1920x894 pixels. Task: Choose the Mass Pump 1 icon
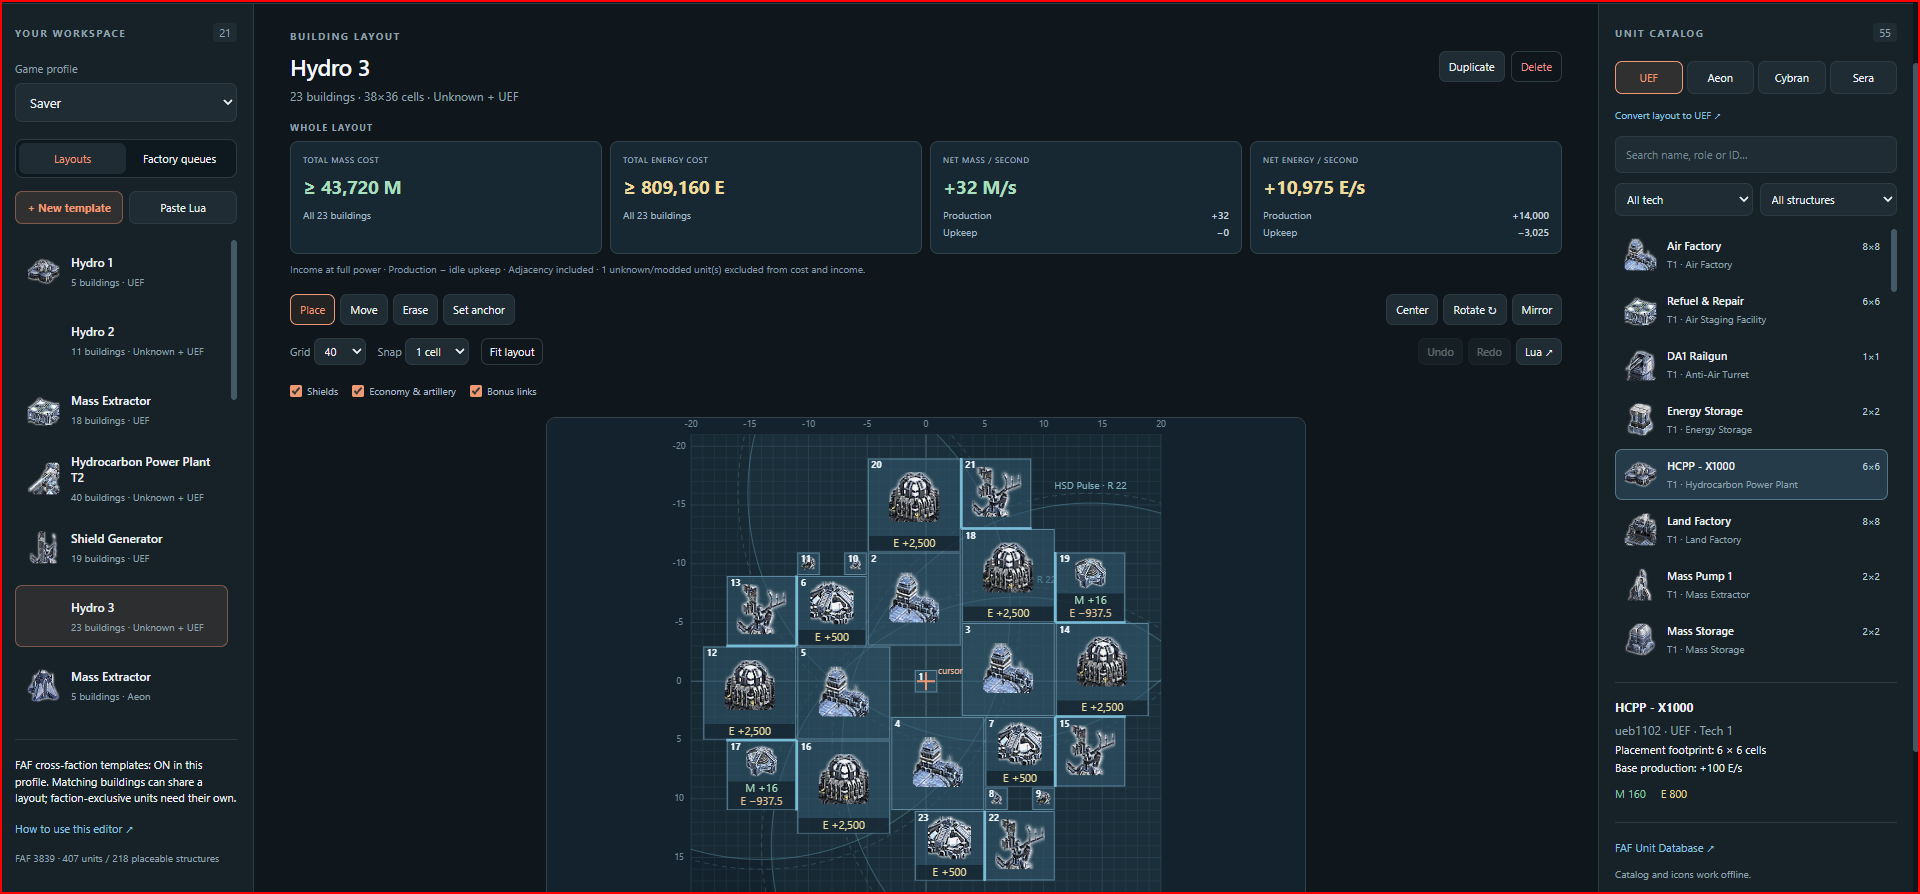click(x=1640, y=585)
